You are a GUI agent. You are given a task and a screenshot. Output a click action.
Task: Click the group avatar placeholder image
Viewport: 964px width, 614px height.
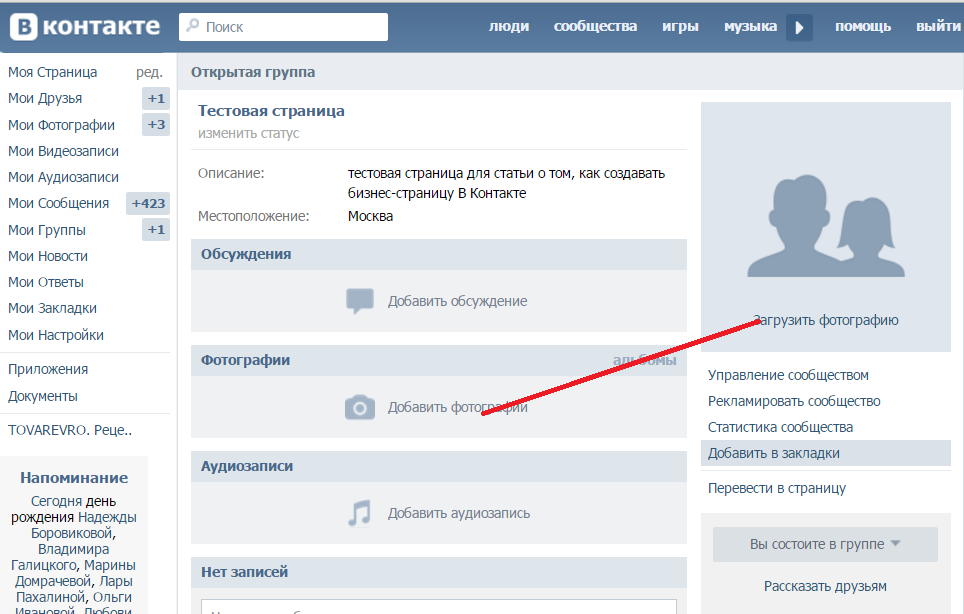click(826, 226)
